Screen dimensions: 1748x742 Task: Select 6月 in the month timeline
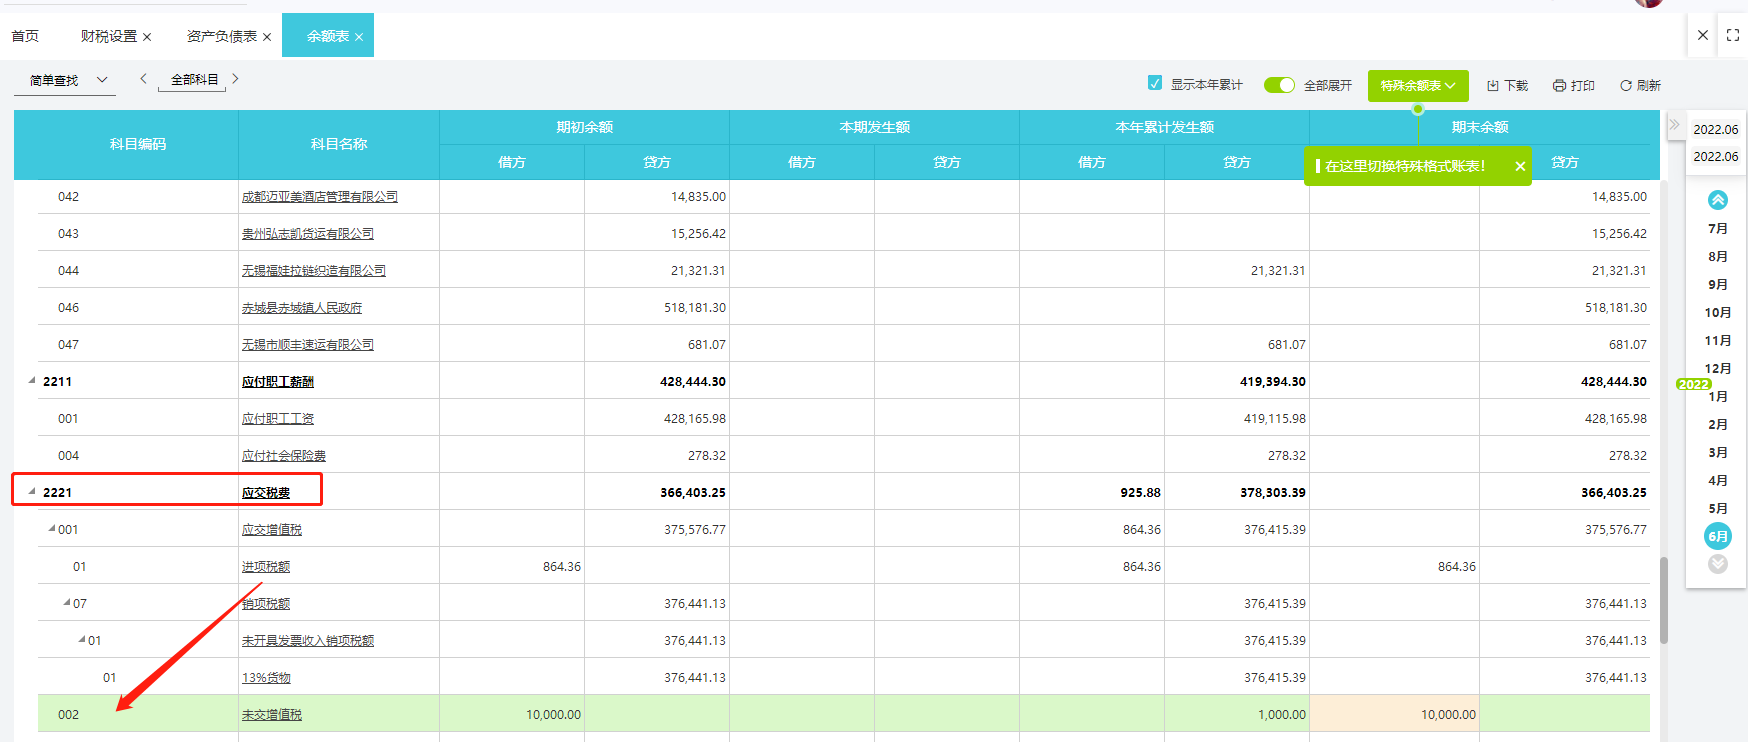(1717, 537)
